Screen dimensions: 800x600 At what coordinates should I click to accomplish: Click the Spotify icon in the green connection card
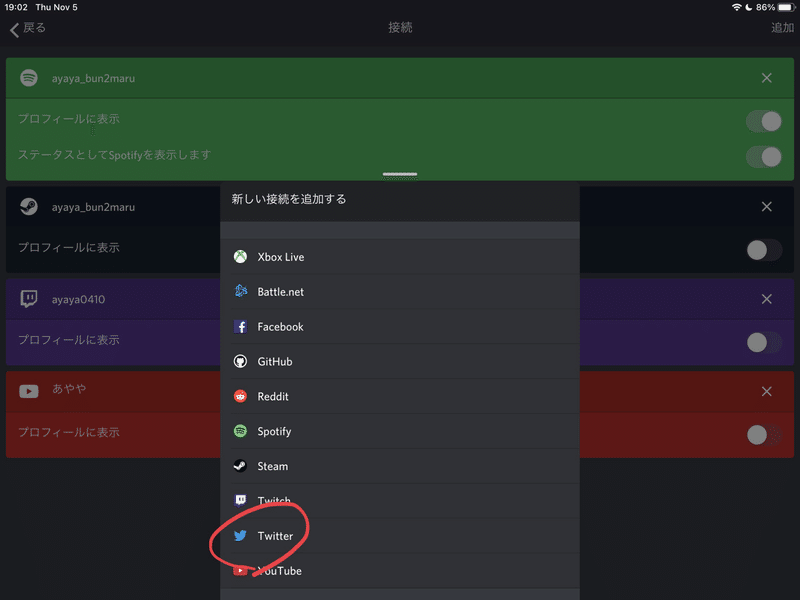[x=29, y=78]
